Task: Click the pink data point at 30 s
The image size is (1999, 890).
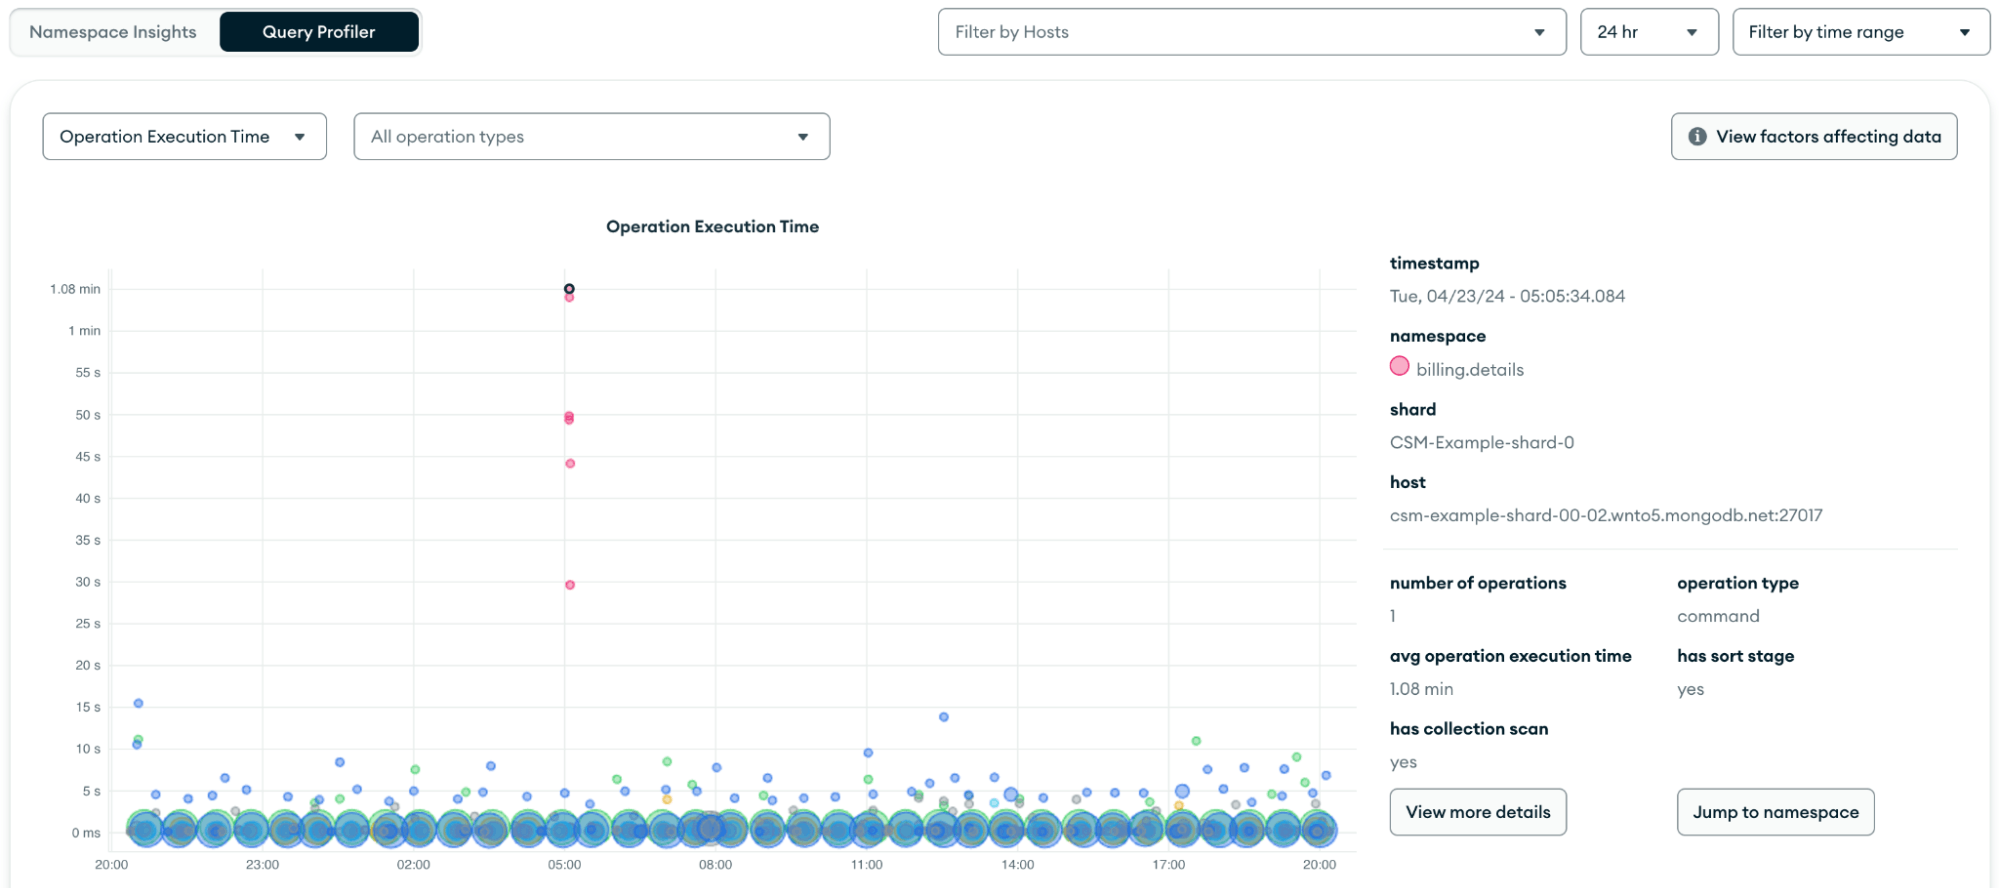Action: (x=570, y=585)
